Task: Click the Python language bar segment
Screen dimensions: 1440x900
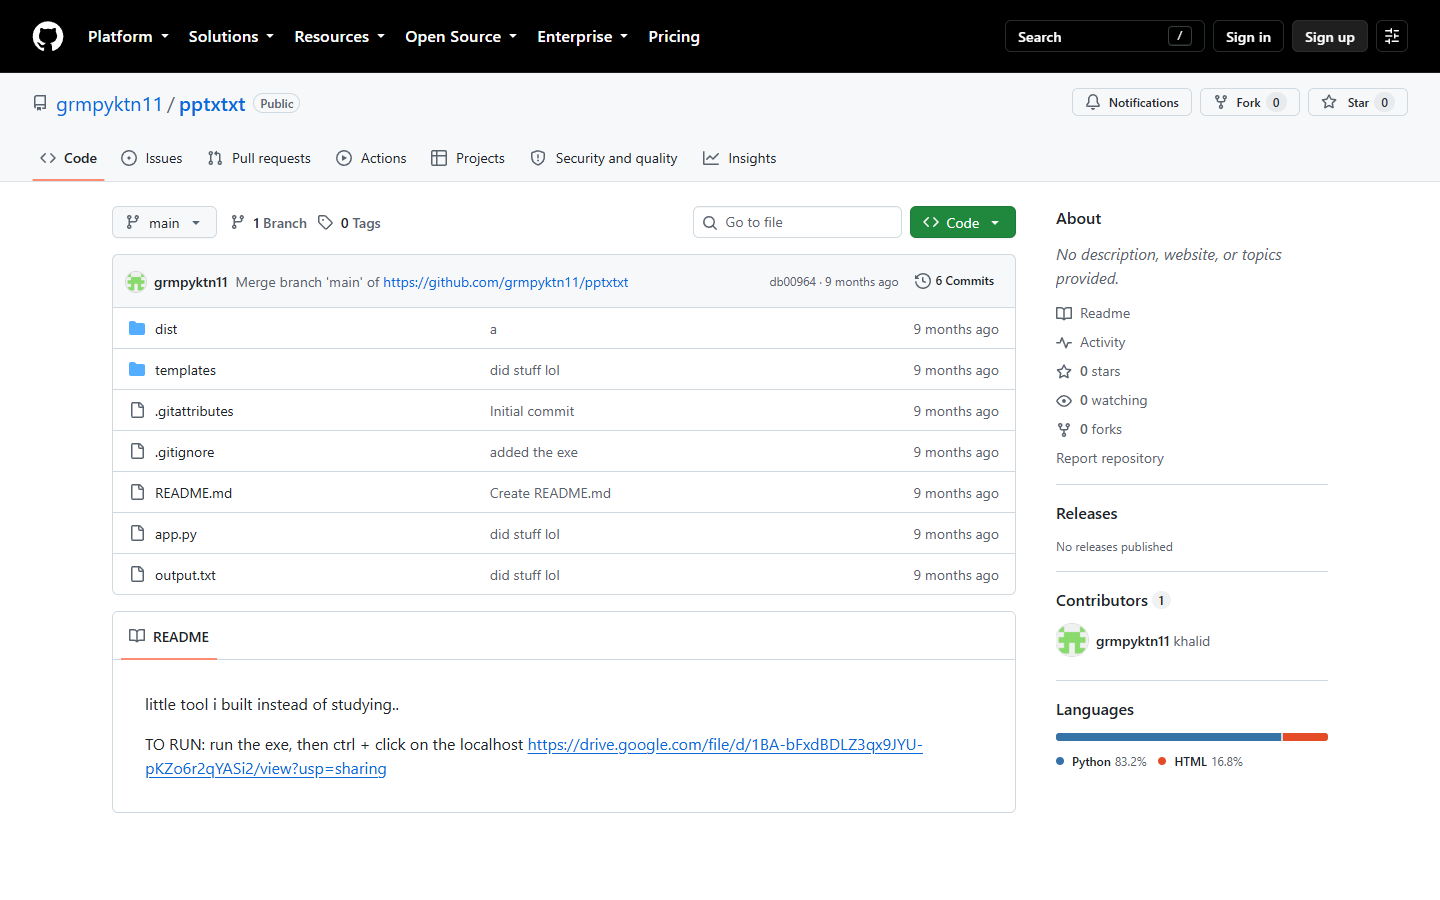Action: click(x=1168, y=737)
